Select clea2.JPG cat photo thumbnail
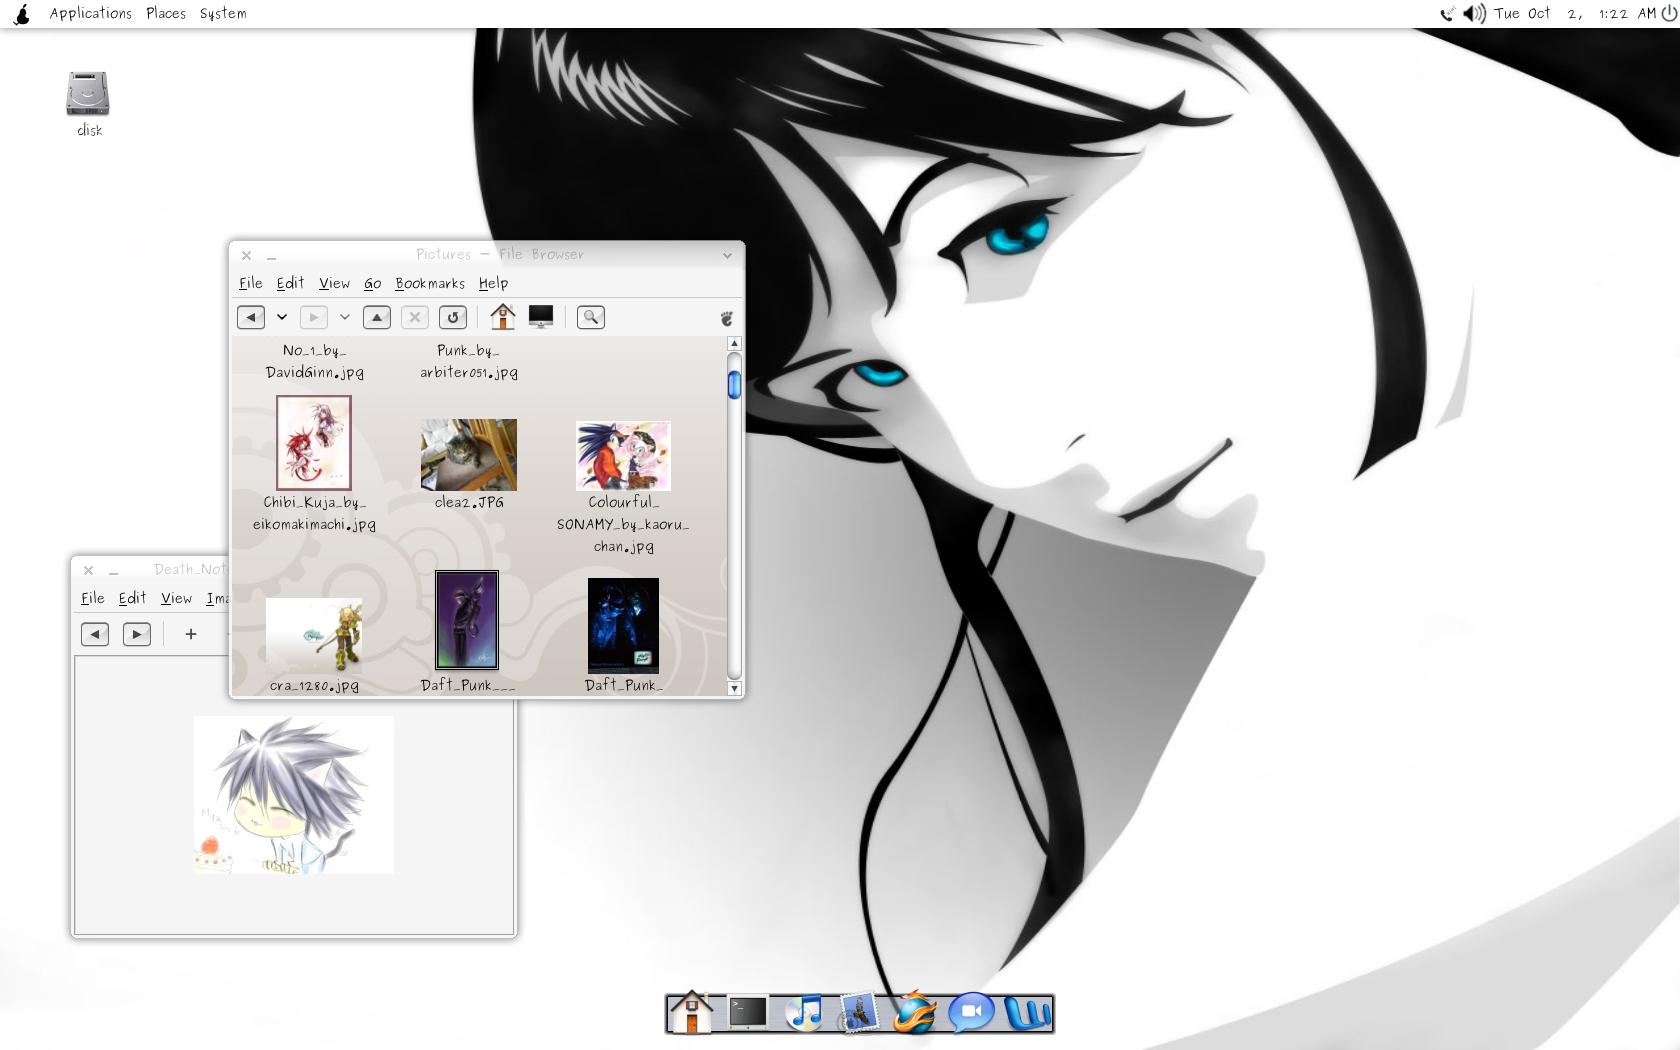This screenshot has width=1680, height=1050. click(x=469, y=455)
